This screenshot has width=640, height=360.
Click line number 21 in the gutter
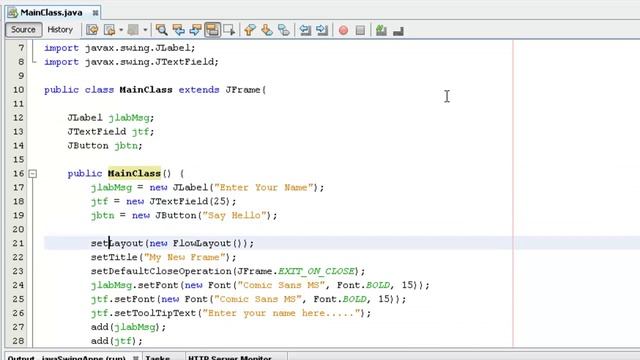click(x=18, y=243)
